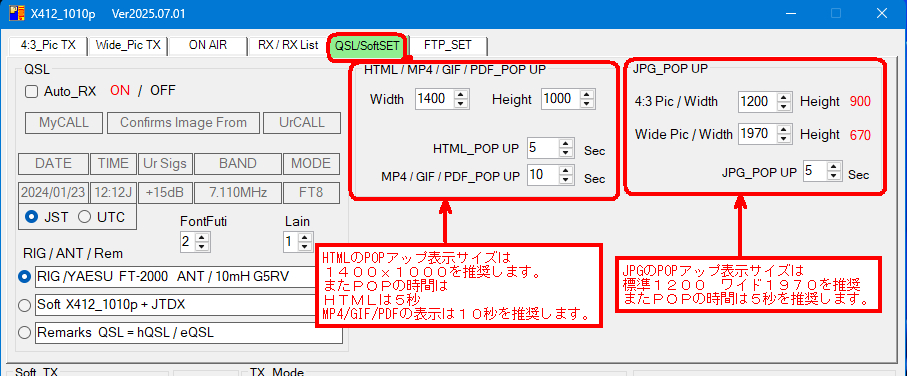Screen dimensions: 907x376
Task: Select the RIG /YAESU FT-2000 radio option
Action: click(x=25, y=277)
